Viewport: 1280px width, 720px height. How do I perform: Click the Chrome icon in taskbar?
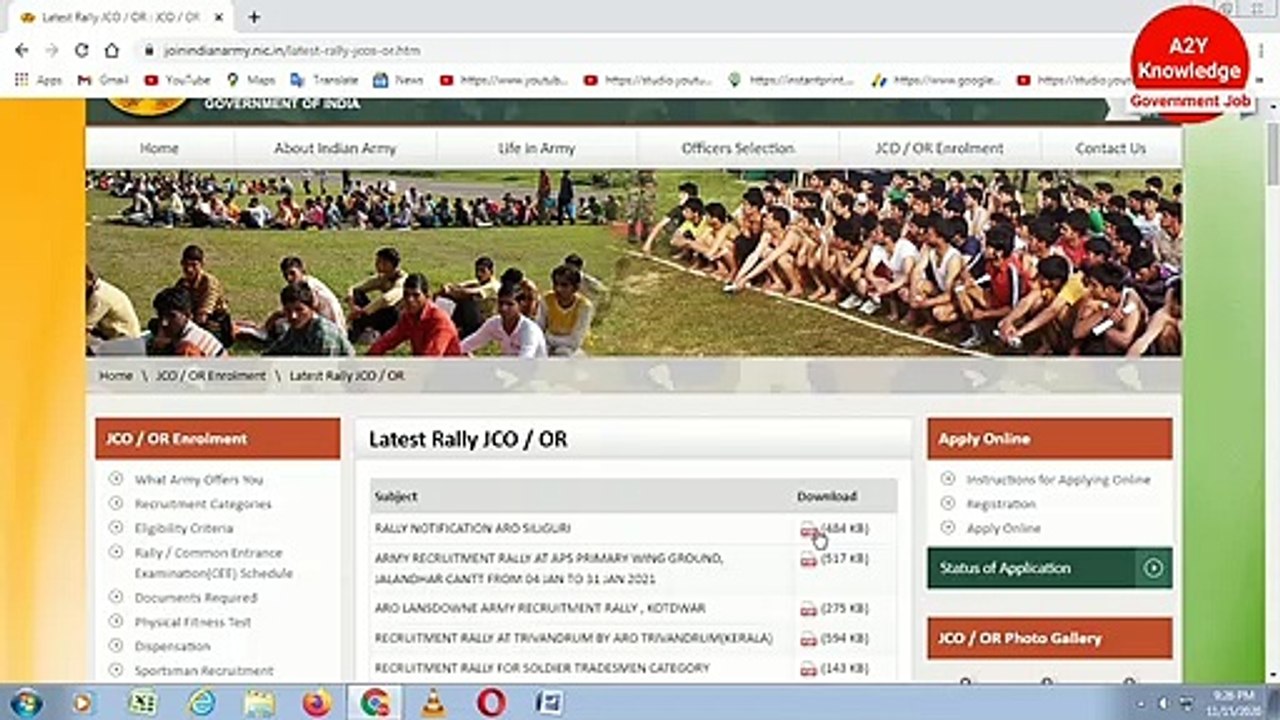point(375,703)
